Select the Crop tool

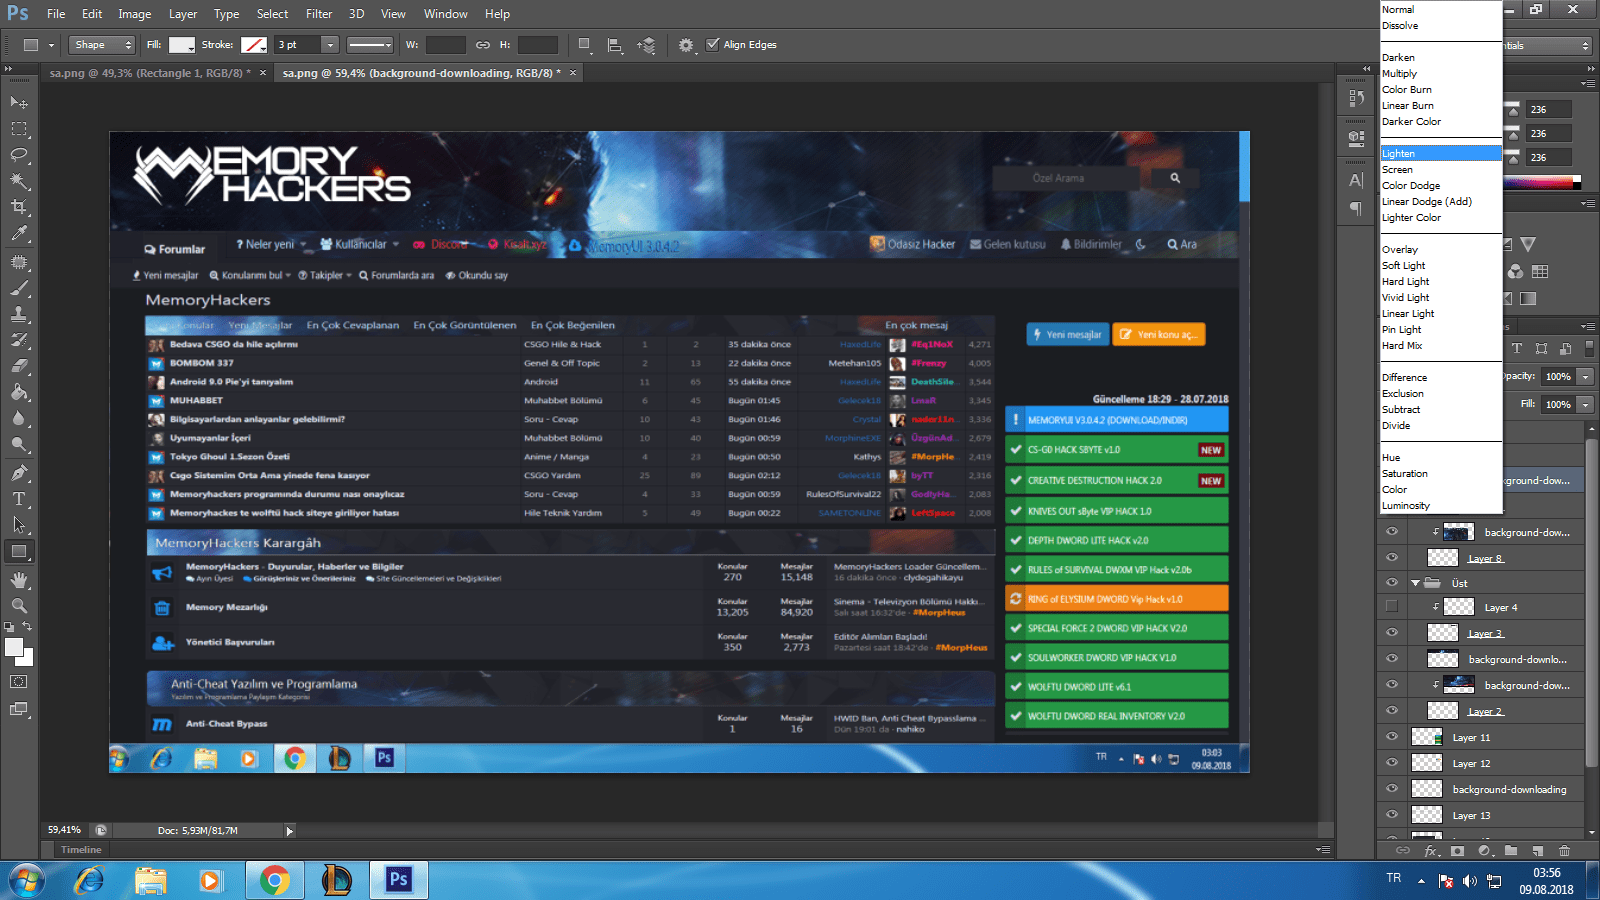[19, 207]
